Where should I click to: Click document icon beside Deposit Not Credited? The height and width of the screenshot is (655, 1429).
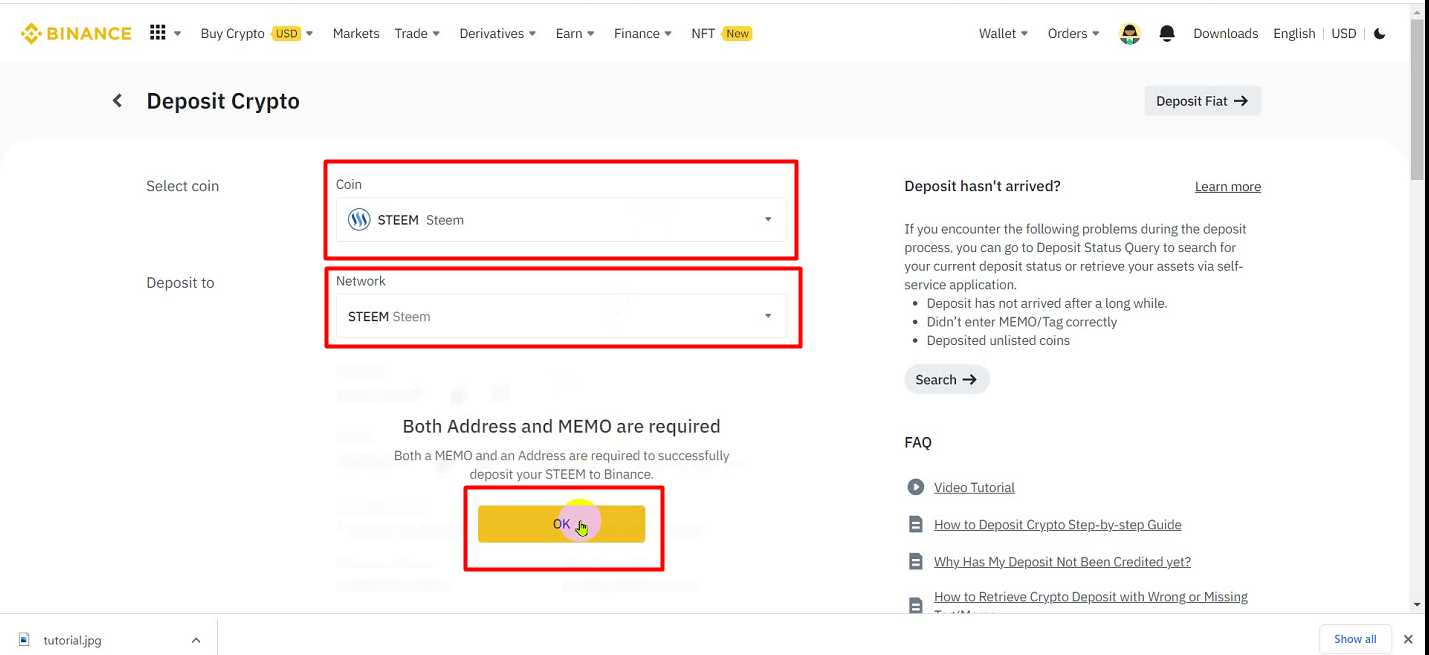(915, 561)
